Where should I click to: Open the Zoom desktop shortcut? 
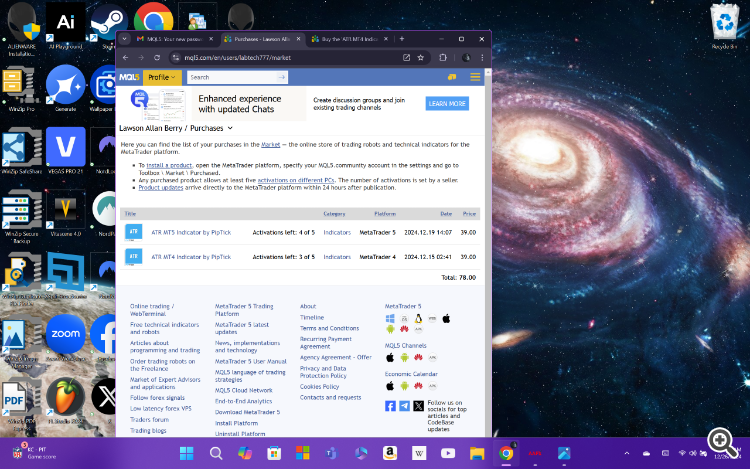[66, 338]
